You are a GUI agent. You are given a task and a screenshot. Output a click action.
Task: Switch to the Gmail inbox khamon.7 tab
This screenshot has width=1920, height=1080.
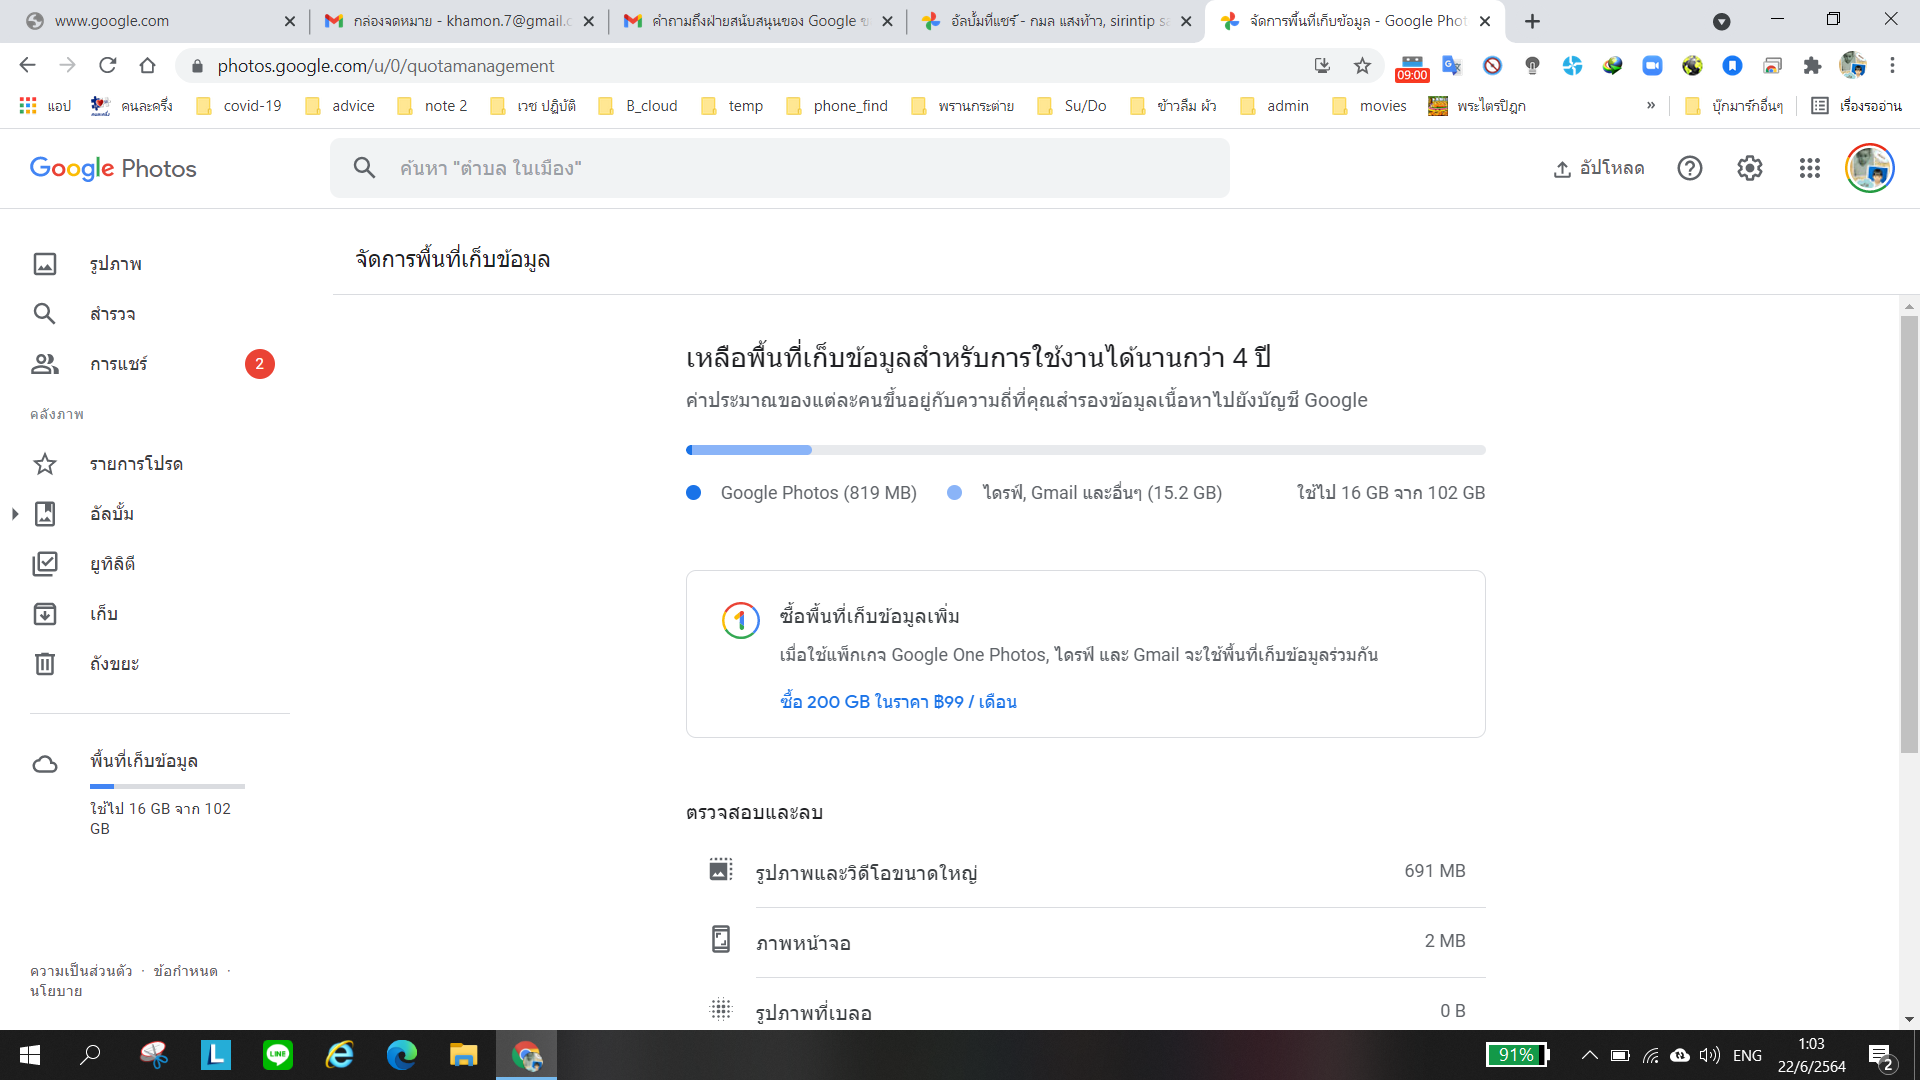coord(461,21)
